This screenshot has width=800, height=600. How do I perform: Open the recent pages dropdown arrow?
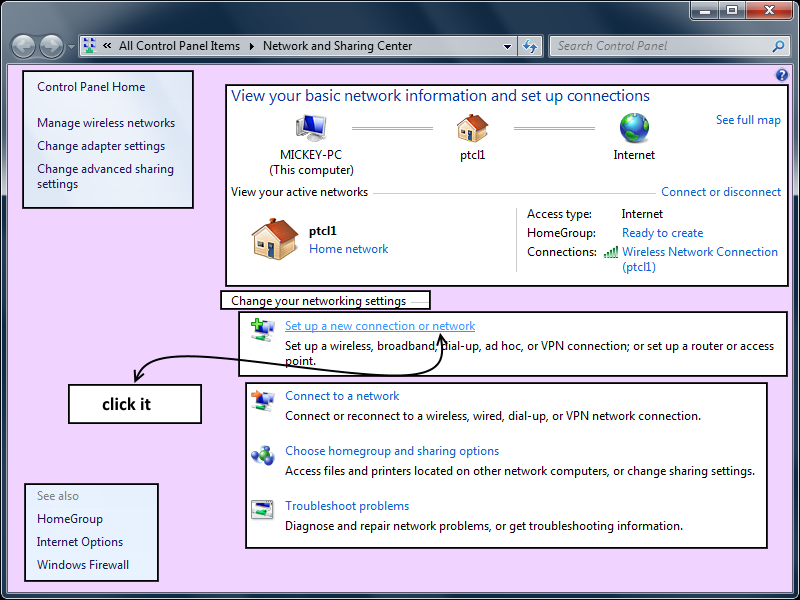71,47
